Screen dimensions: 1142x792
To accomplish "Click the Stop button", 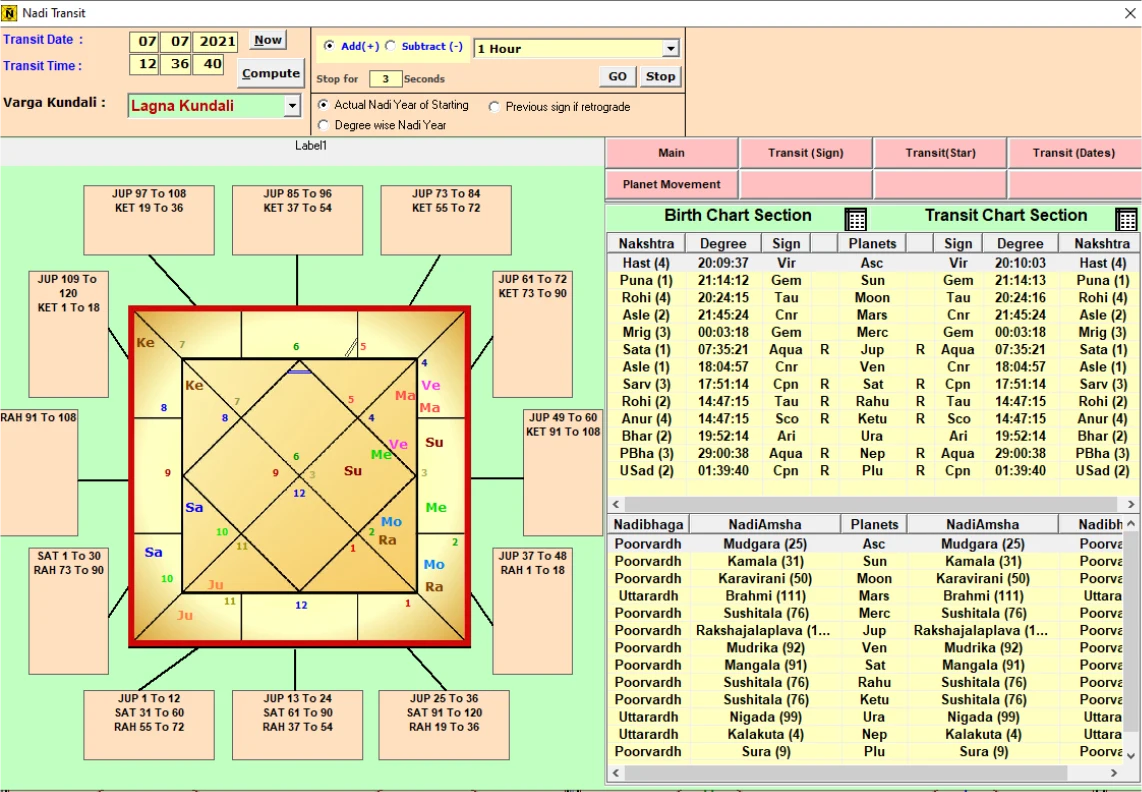I will [661, 77].
